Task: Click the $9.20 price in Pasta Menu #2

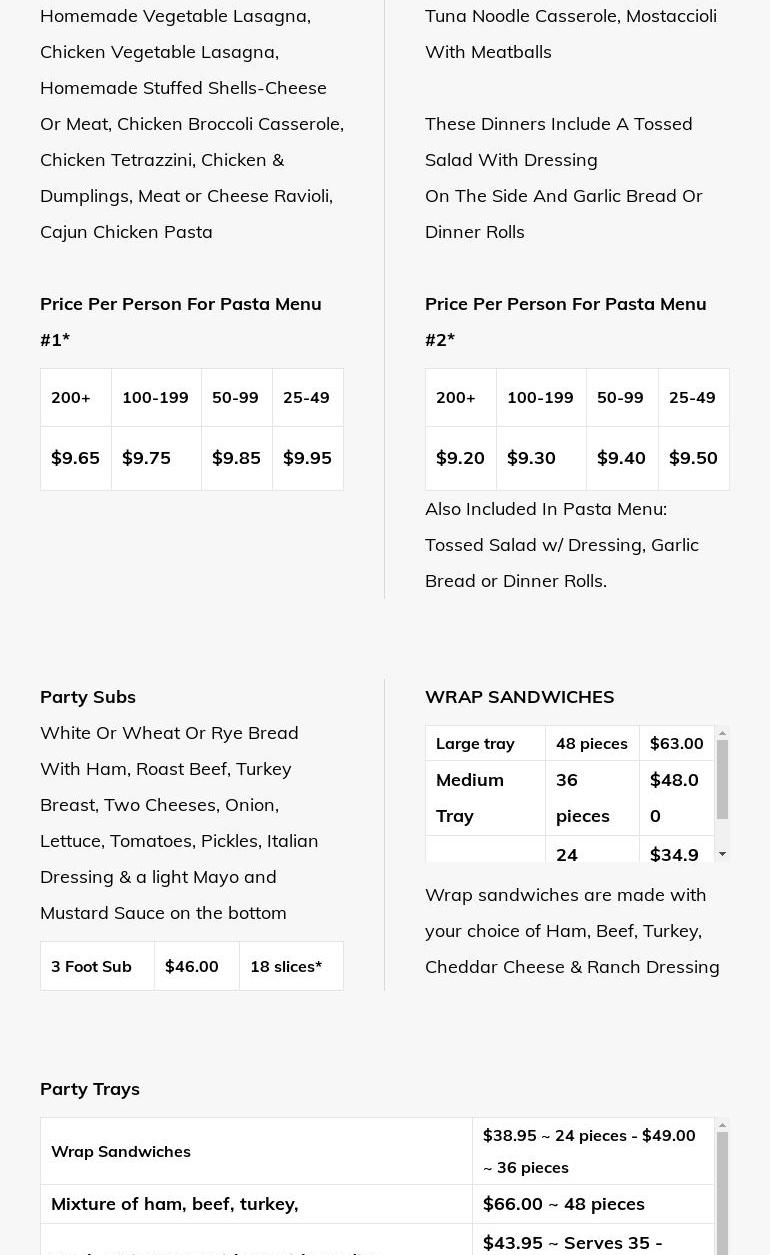Action: click(x=460, y=458)
